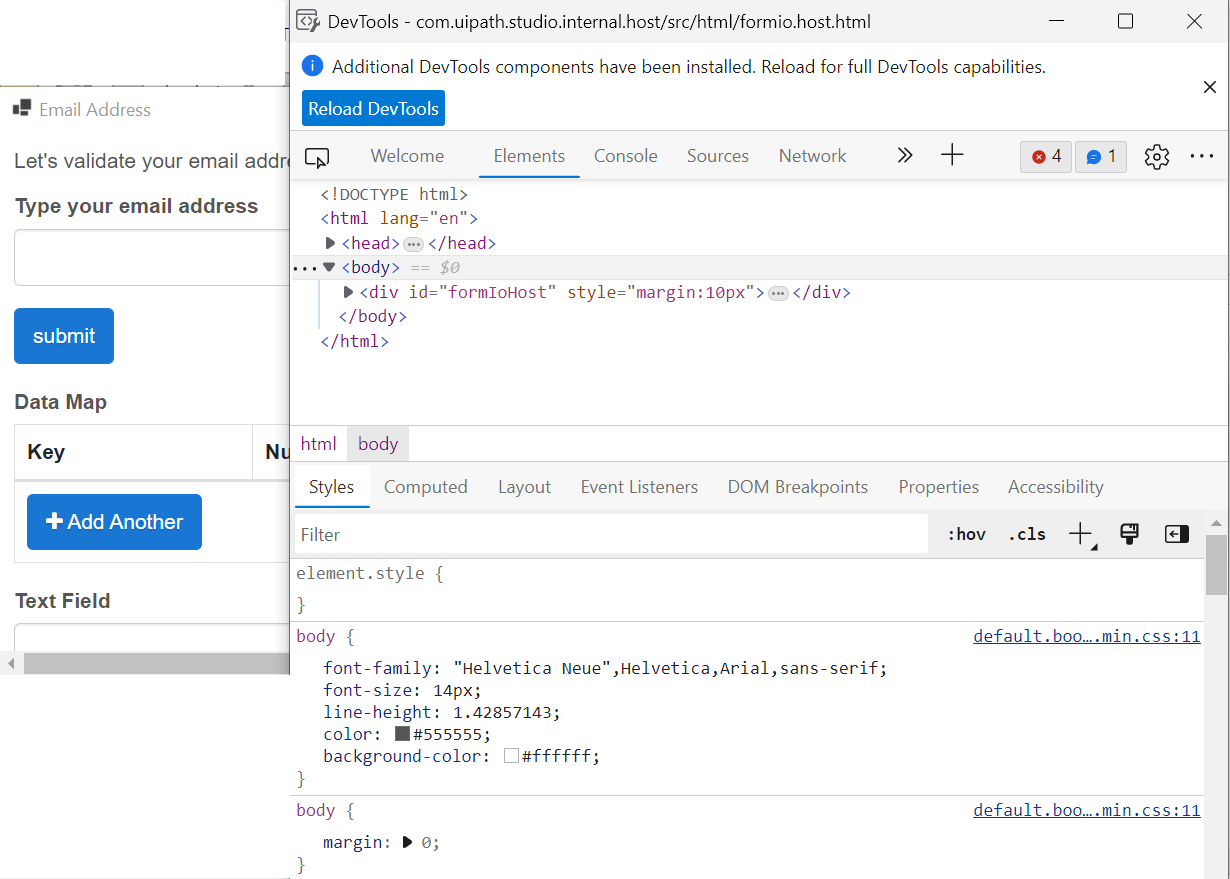Click the styles Filter input field
The image size is (1230, 879).
coord(610,534)
